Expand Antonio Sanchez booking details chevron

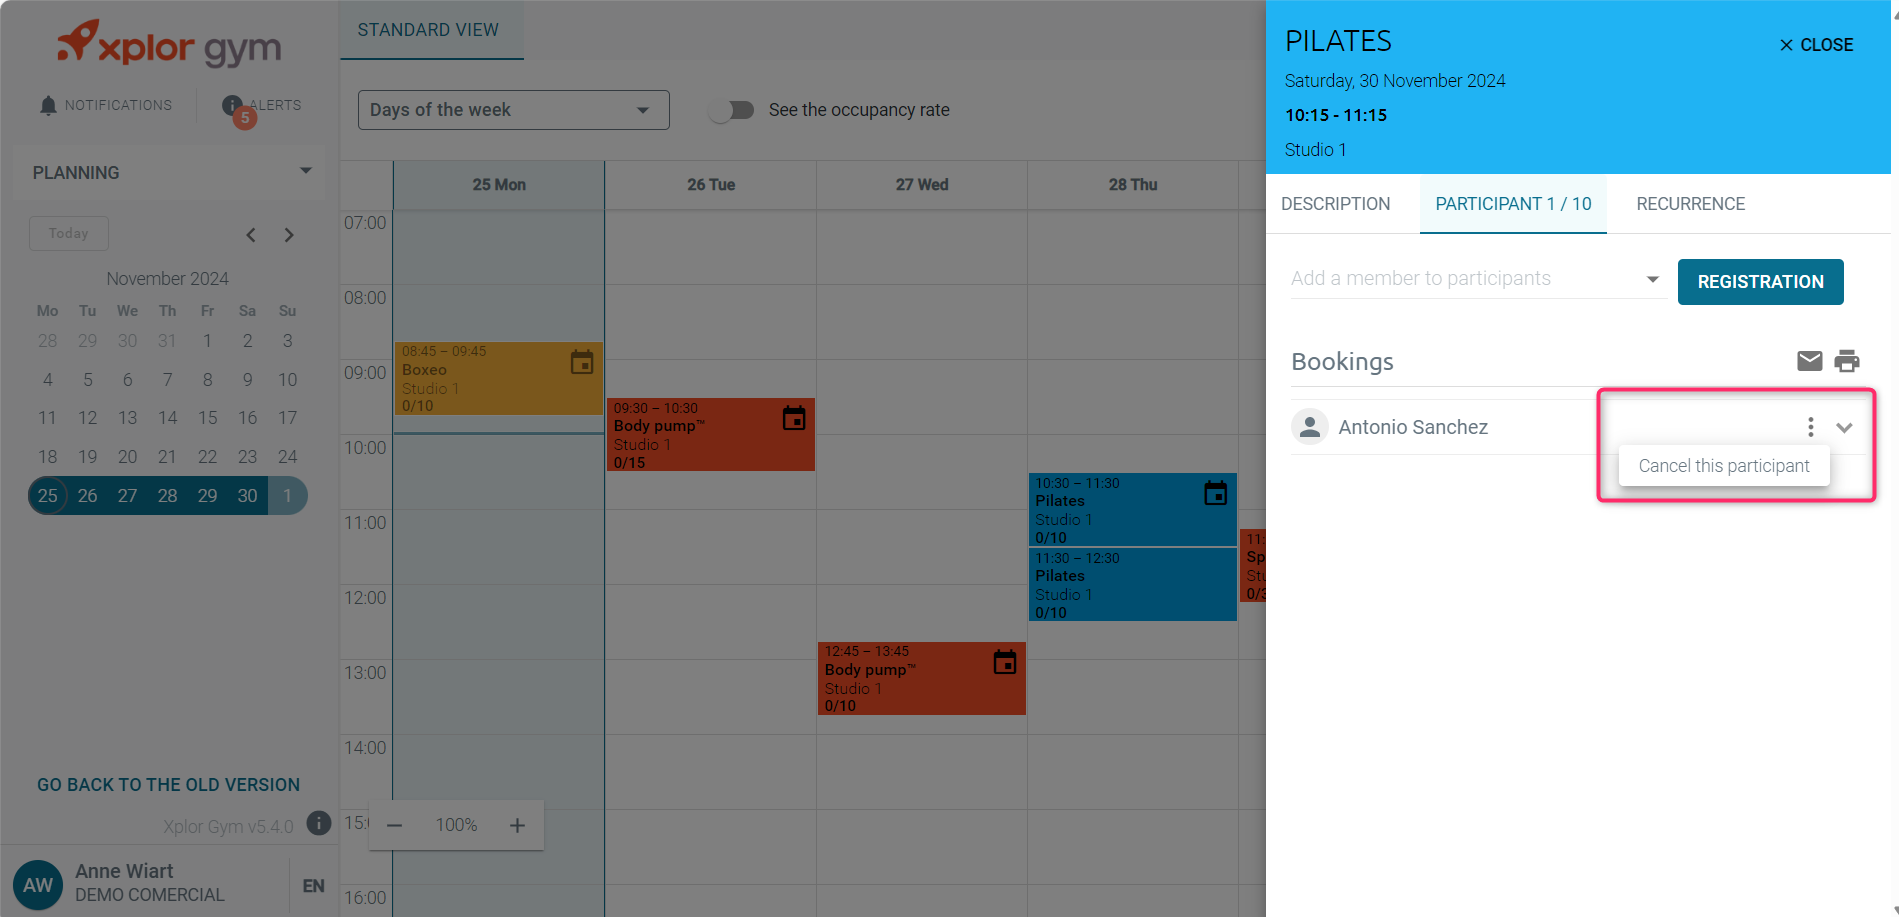[x=1845, y=427]
